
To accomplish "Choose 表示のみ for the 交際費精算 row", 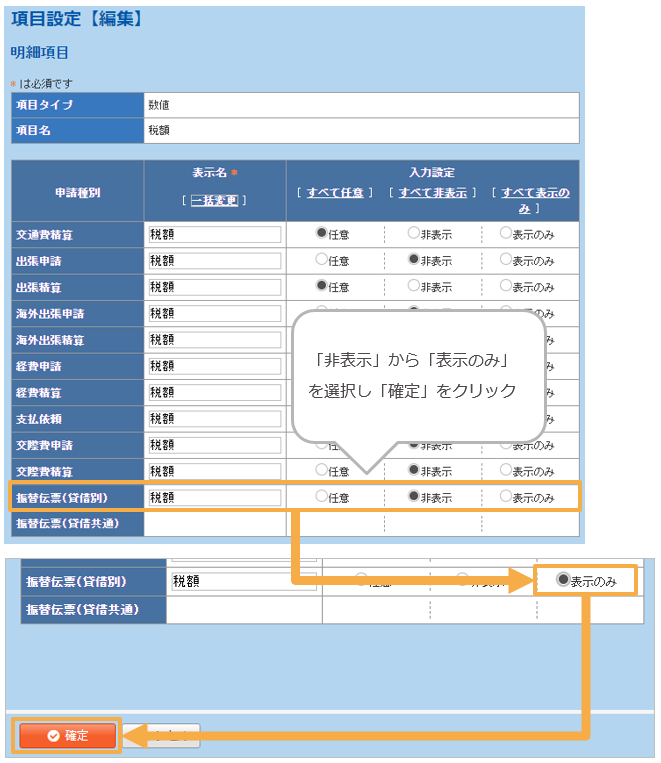I will point(505,470).
